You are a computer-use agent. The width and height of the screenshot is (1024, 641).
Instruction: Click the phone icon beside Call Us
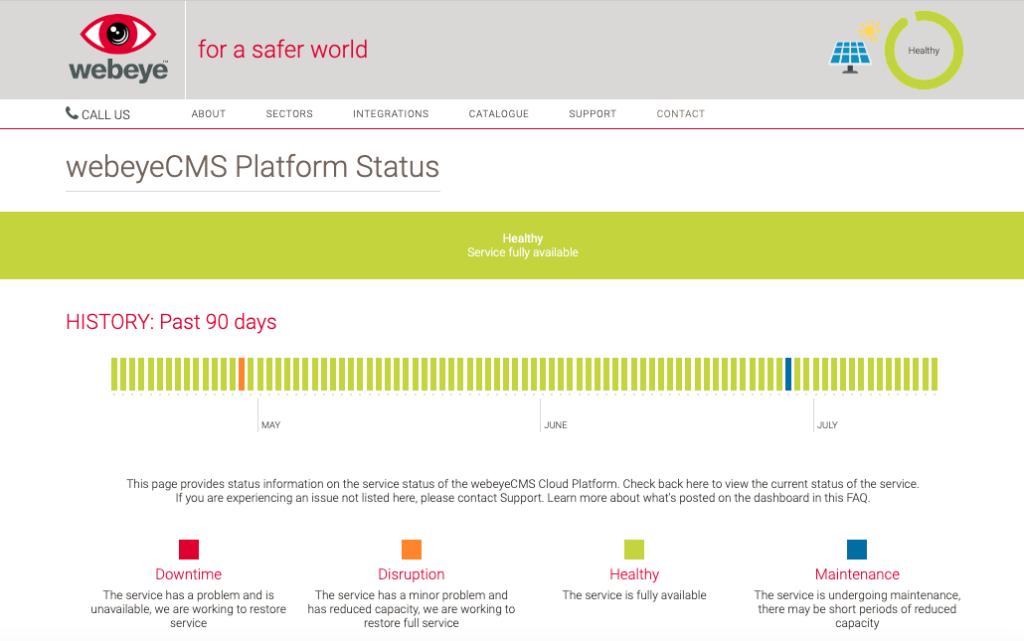point(72,113)
